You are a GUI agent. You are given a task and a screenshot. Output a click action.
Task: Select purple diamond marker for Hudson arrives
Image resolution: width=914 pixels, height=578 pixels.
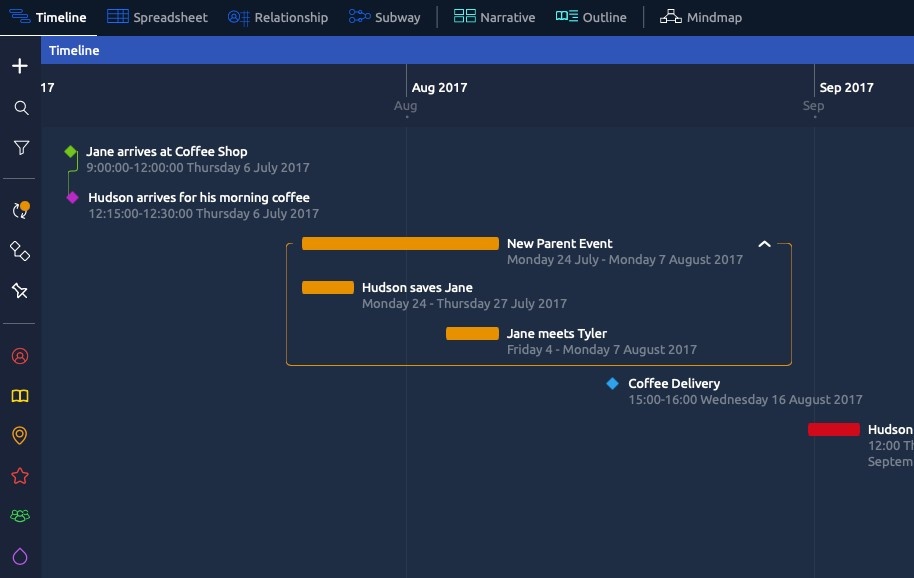(x=72, y=198)
